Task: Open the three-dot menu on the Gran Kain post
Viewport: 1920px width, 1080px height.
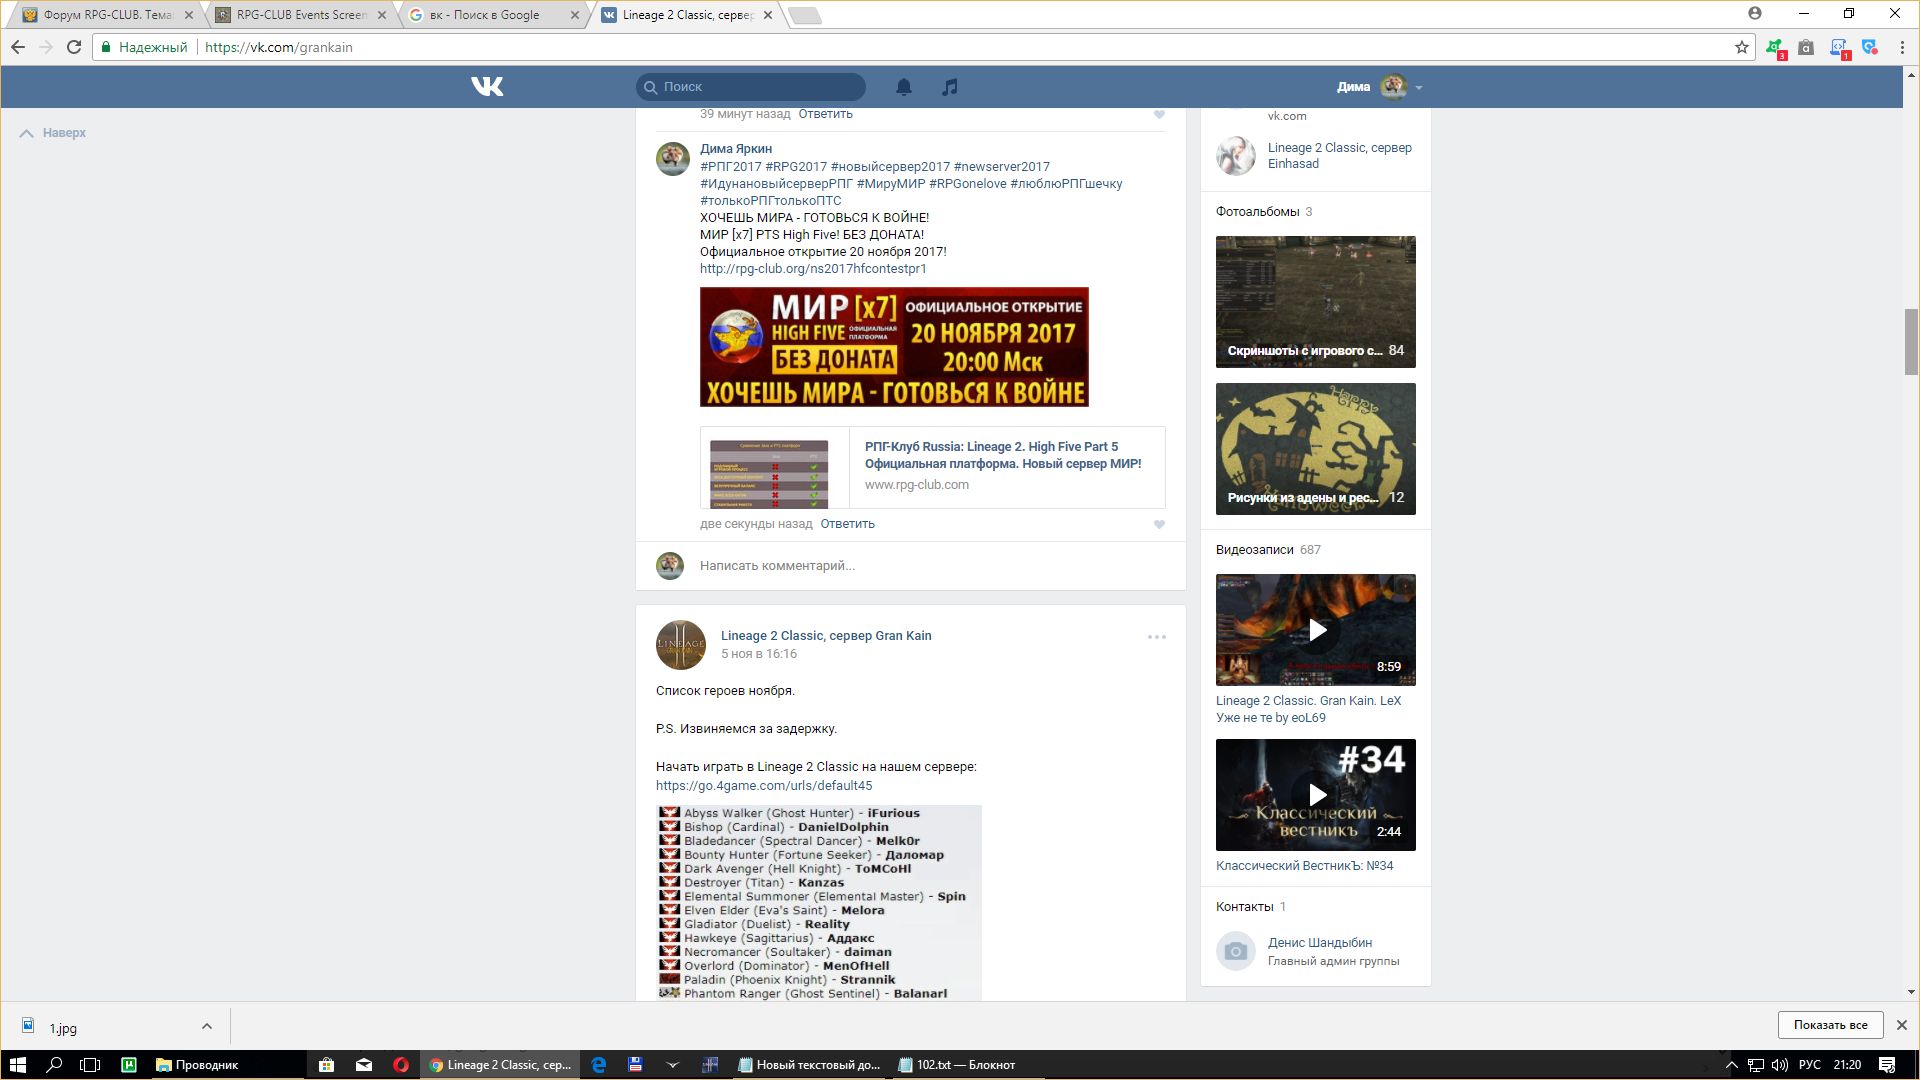Action: click(1156, 637)
